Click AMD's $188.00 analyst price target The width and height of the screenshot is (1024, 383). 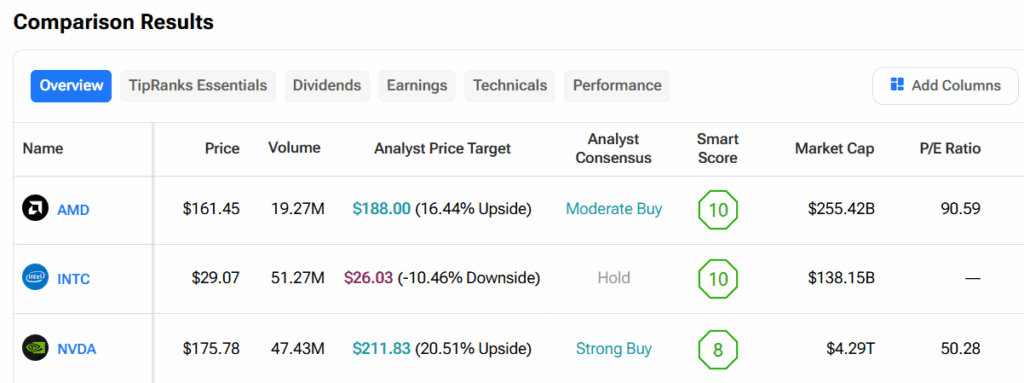pos(381,209)
